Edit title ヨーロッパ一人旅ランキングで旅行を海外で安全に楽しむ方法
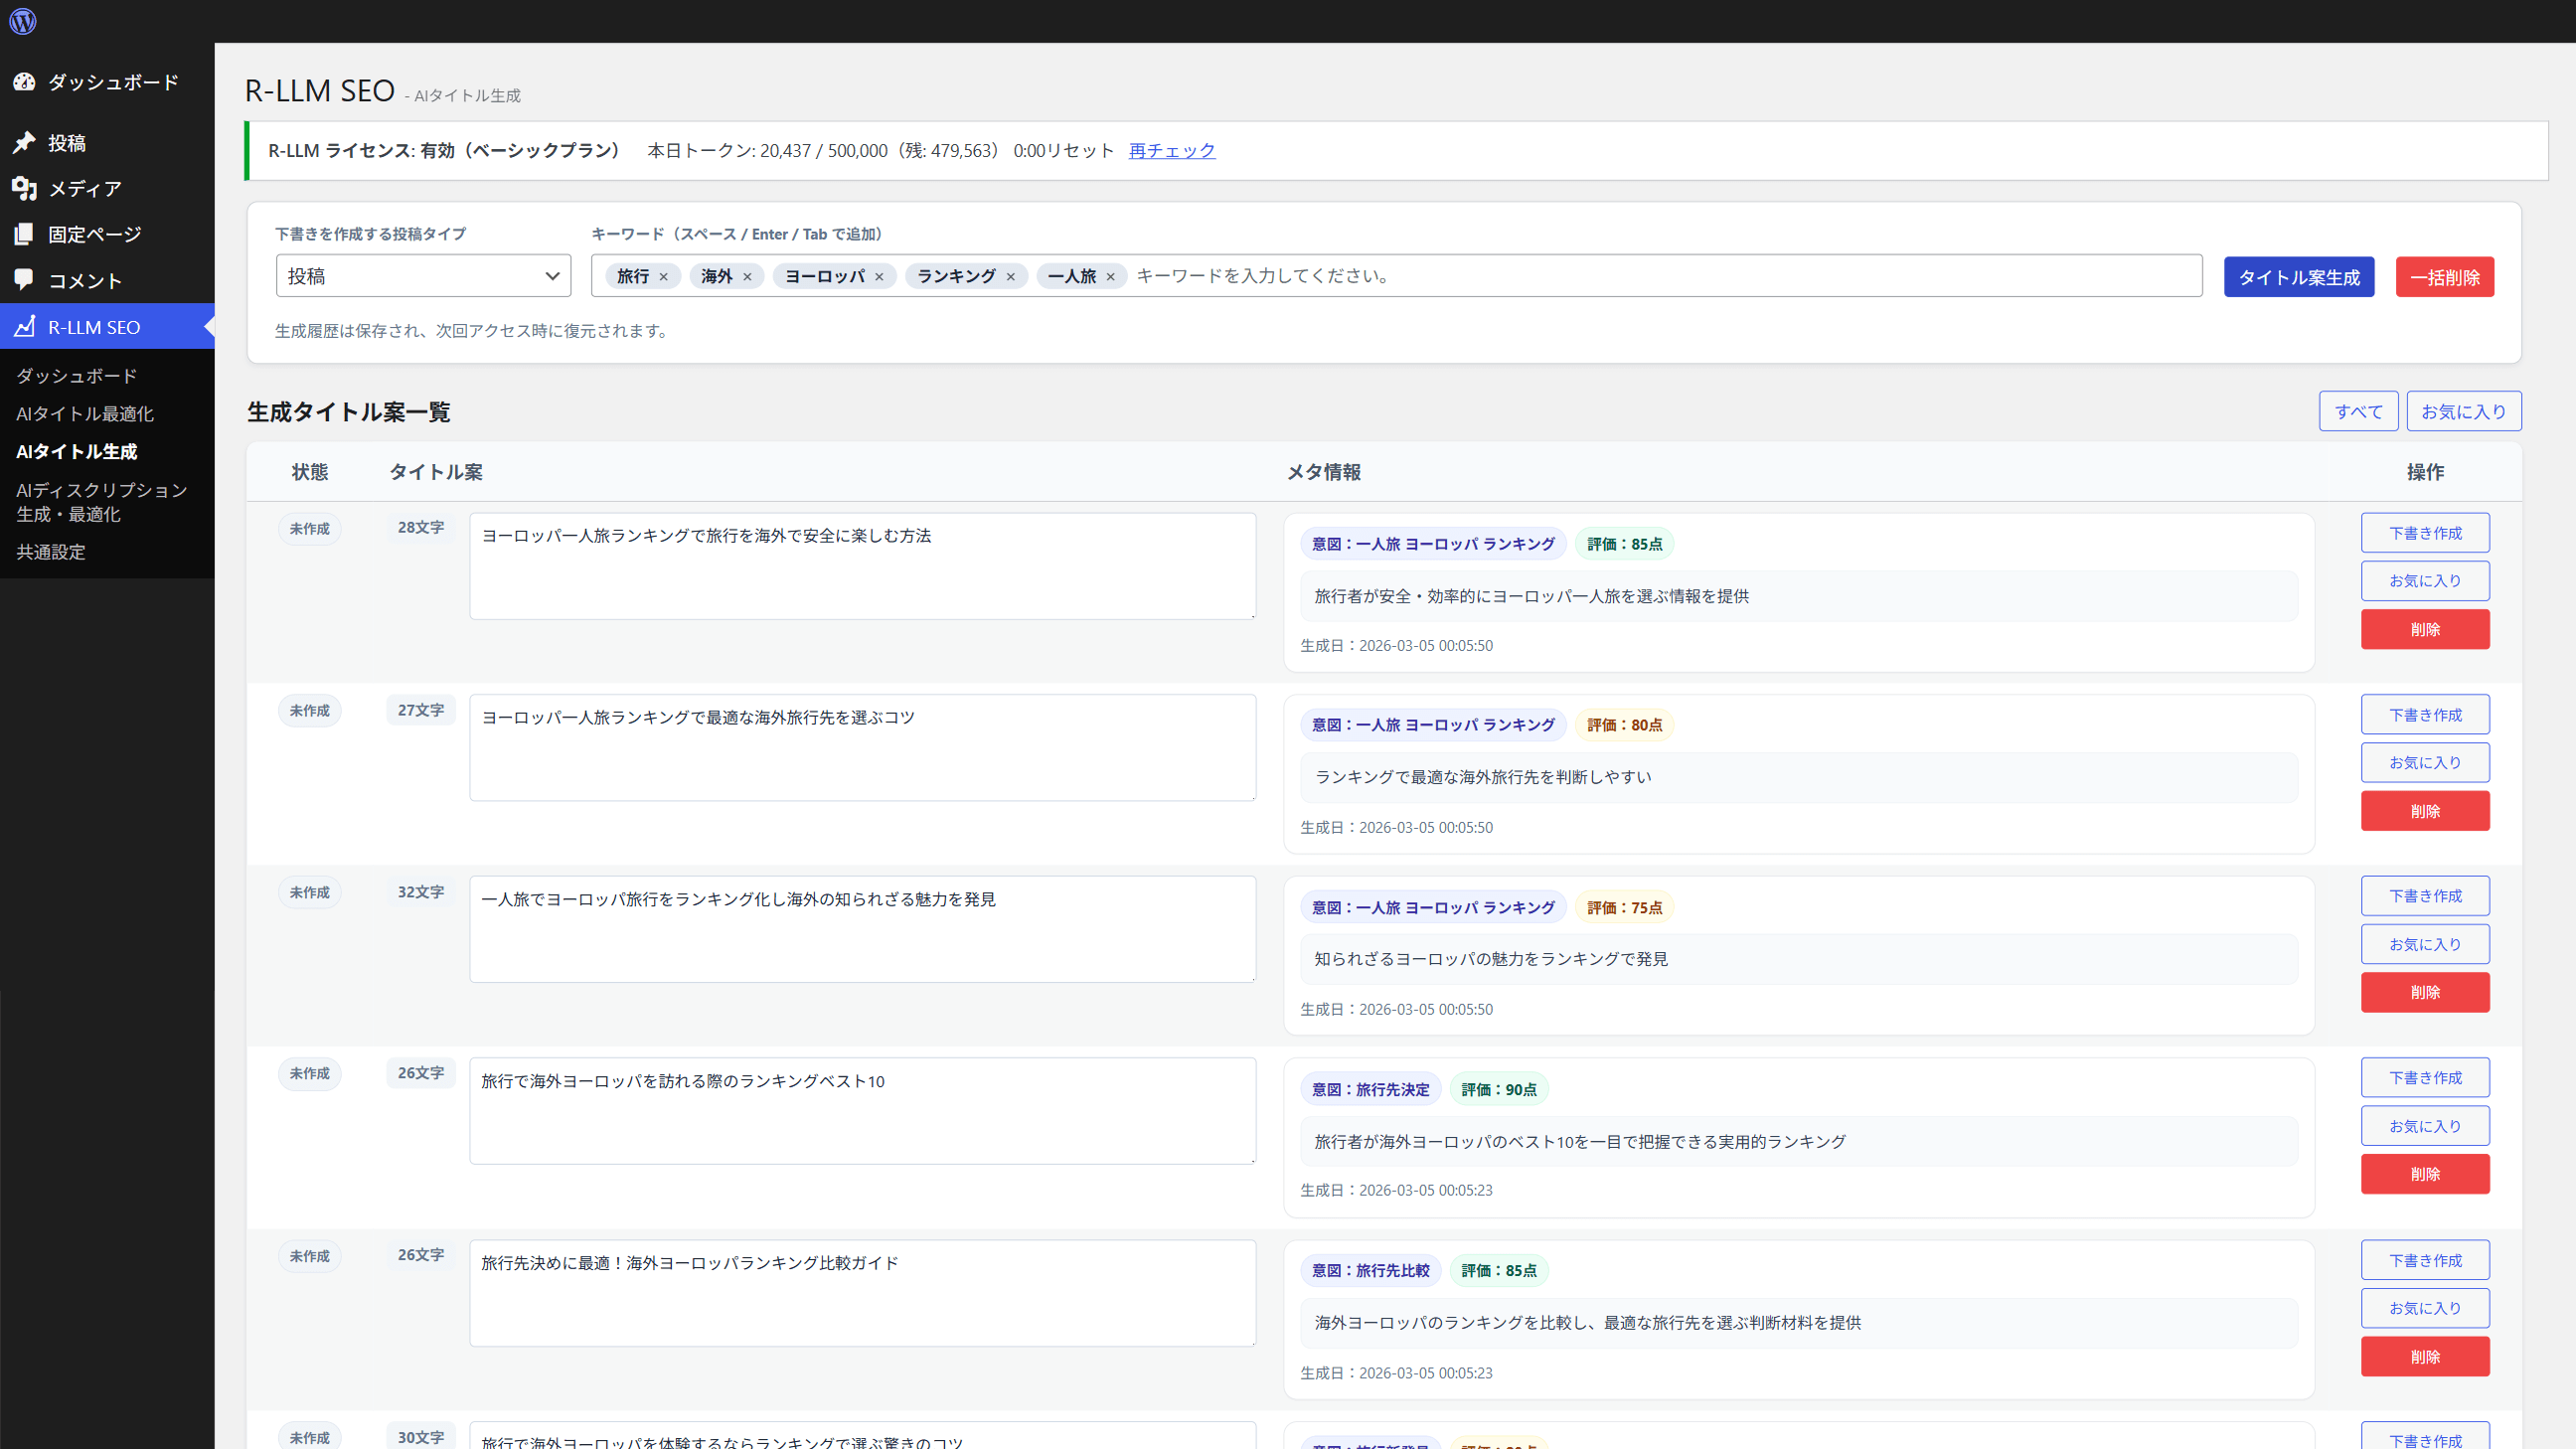 [863, 566]
